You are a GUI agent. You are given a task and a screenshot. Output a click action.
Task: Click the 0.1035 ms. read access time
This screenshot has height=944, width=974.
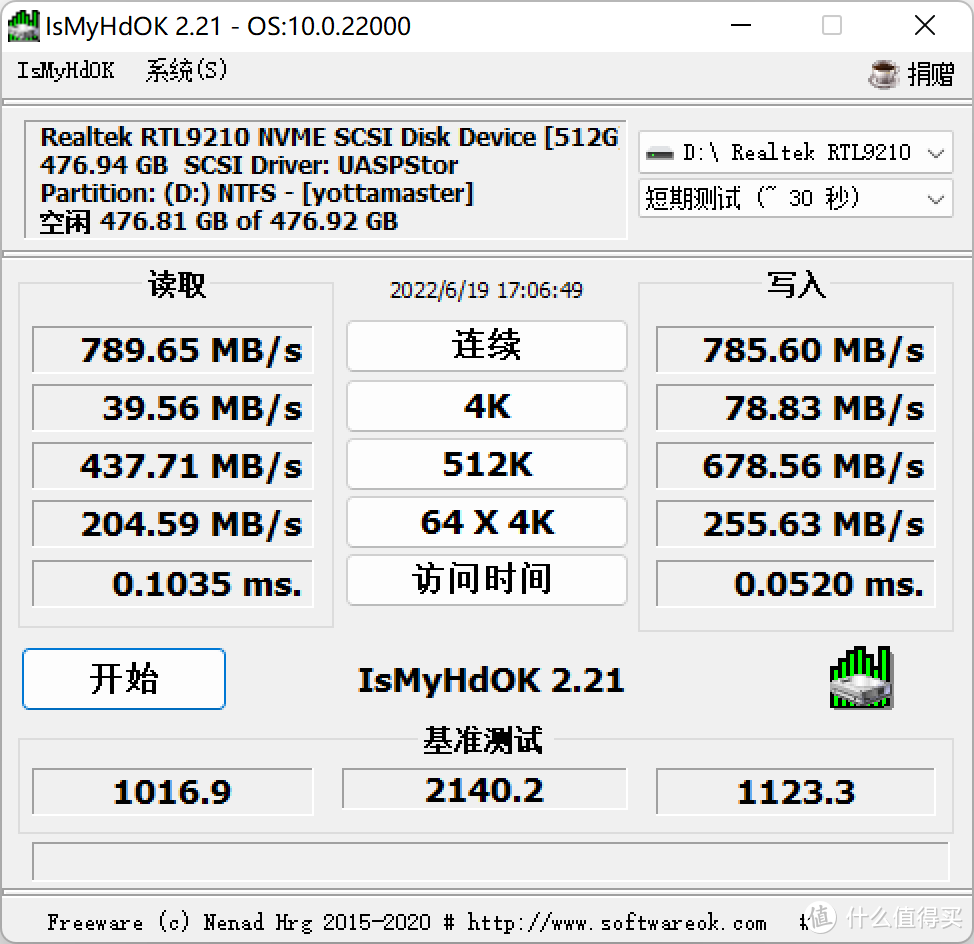pos(173,584)
